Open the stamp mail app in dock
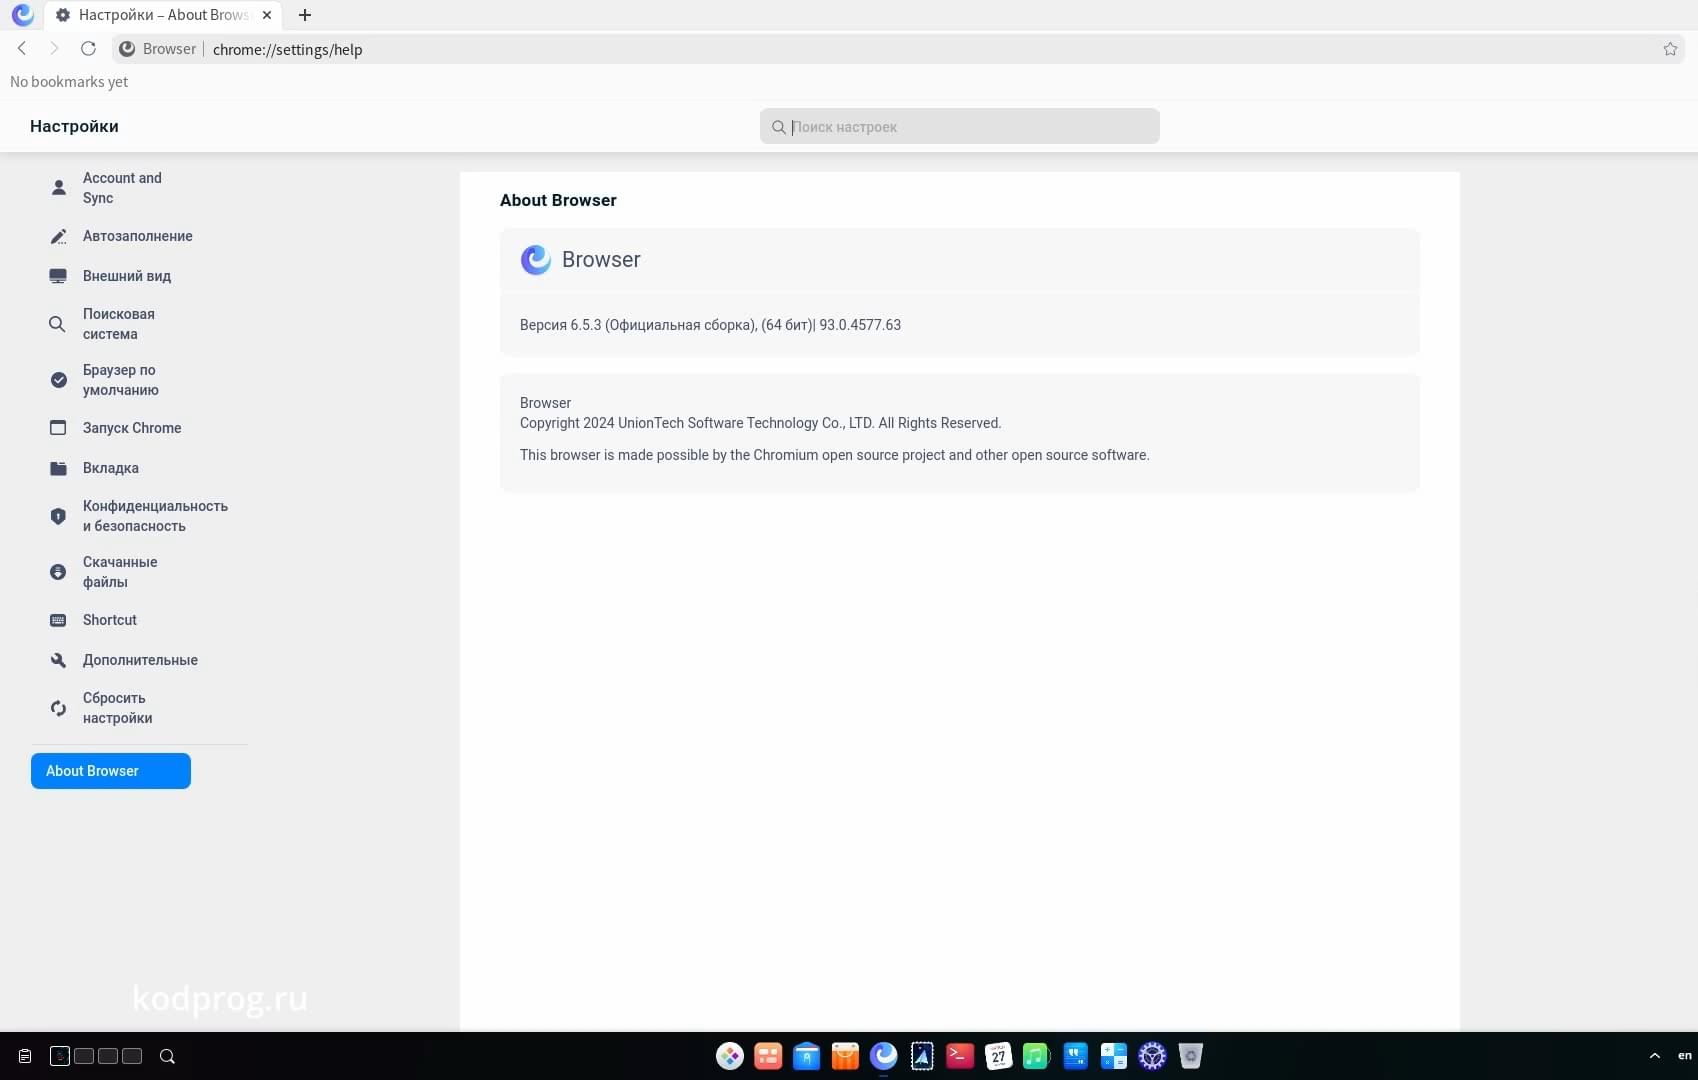This screenshot has height=1080, width=1698. click(922, 1056)
